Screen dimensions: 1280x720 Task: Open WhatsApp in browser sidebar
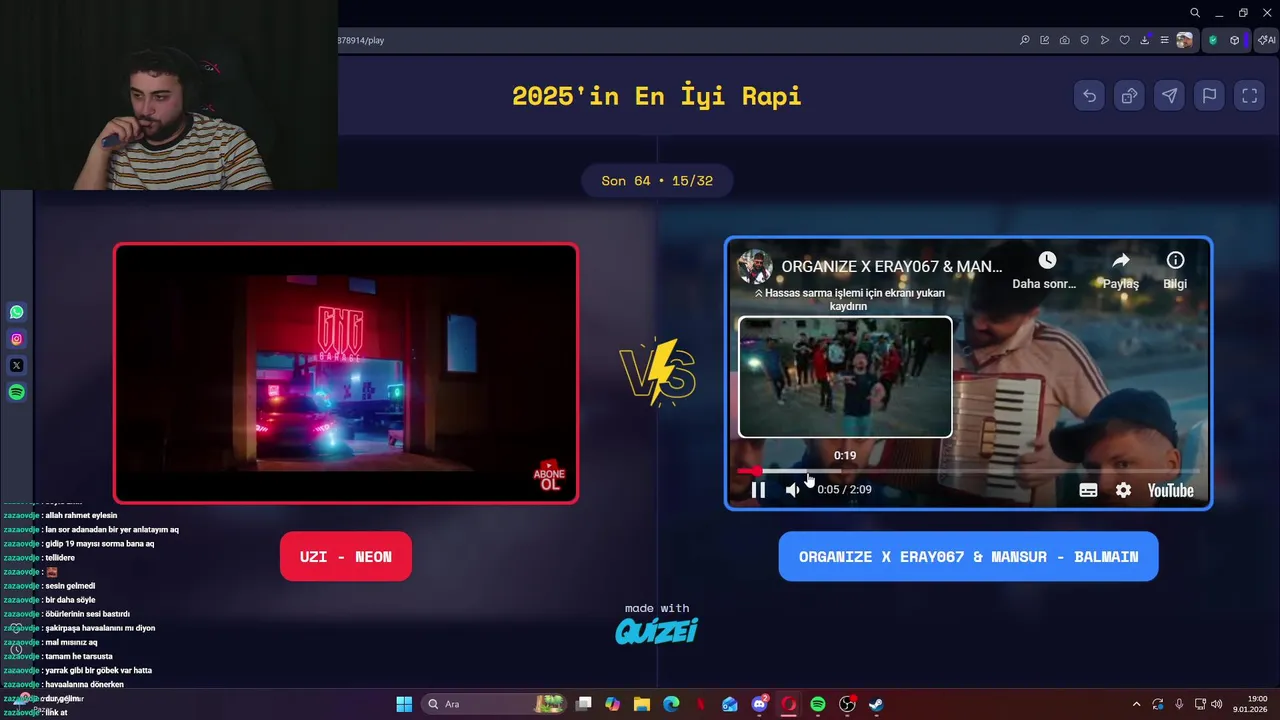coord(16,312)
